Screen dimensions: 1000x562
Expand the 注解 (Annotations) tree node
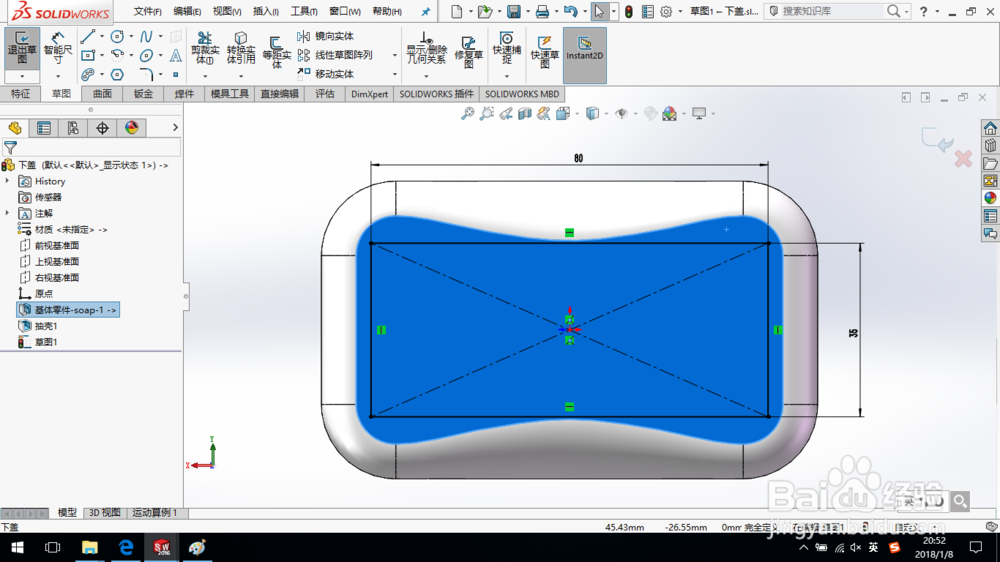7,213
